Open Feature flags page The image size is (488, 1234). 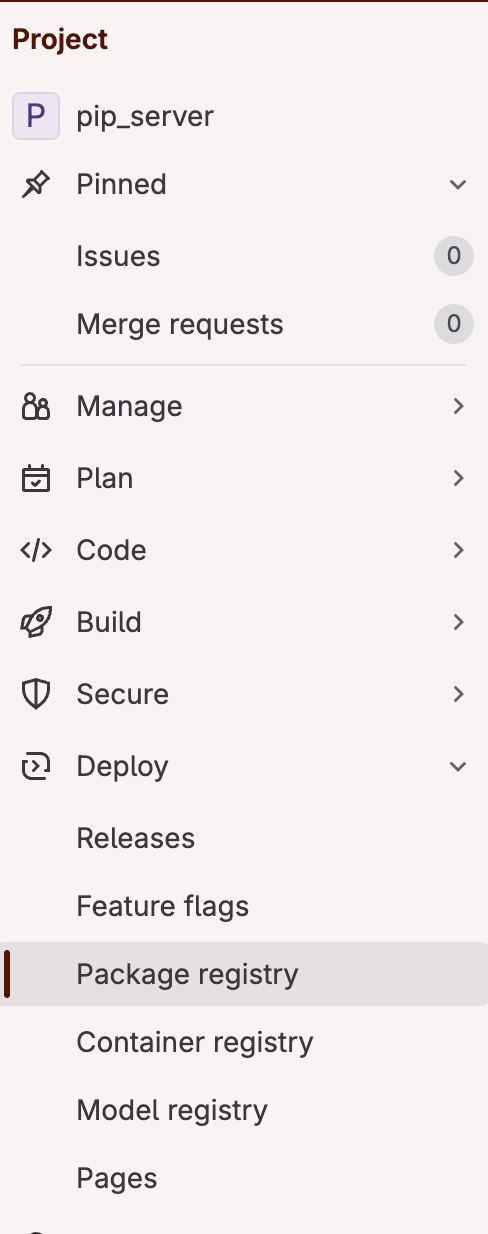(244, 906)
